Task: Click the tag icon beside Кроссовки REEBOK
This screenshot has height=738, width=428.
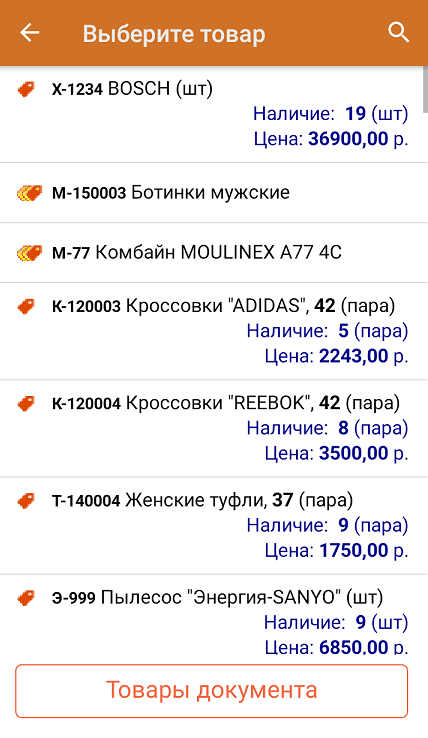Action: 26,404
